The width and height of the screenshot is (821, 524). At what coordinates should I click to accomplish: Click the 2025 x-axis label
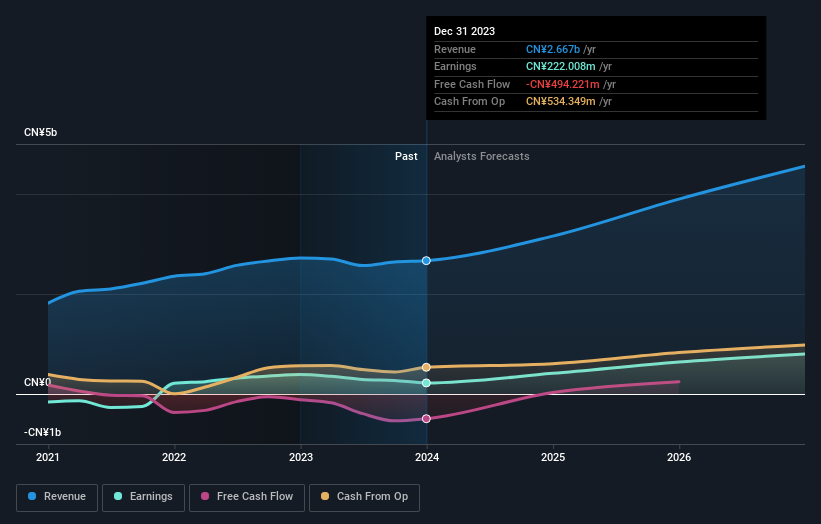(553, 458)
